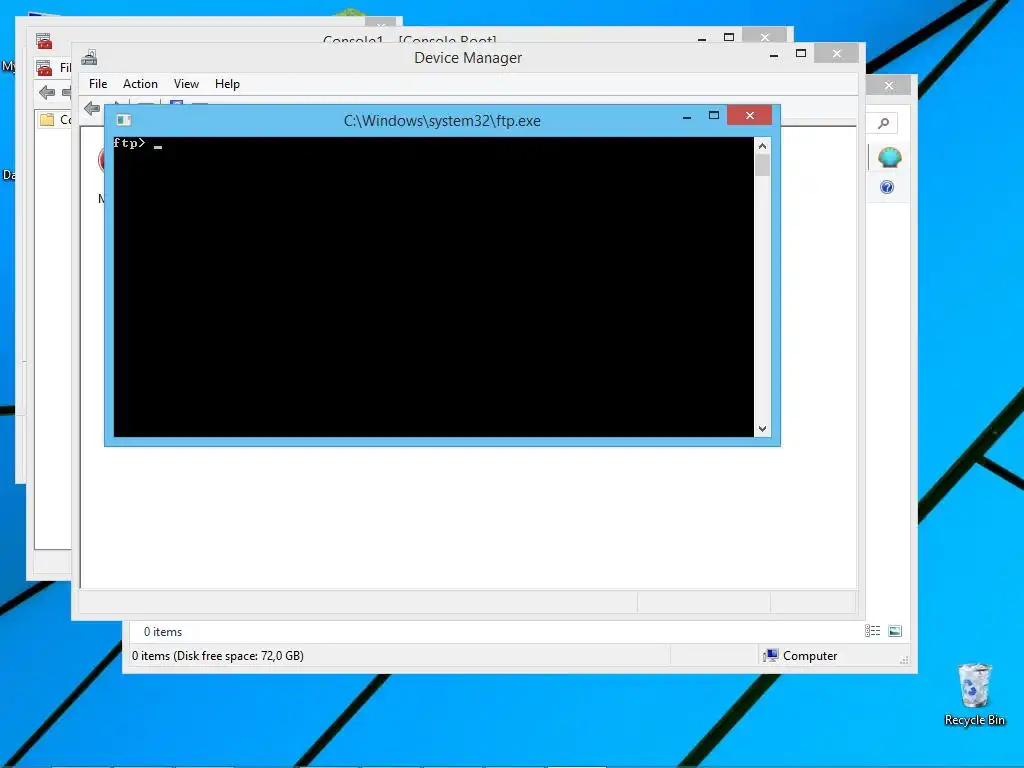Open Explorer help question mark icon
The image size is (1024, 768).
[x=887, y=187]
